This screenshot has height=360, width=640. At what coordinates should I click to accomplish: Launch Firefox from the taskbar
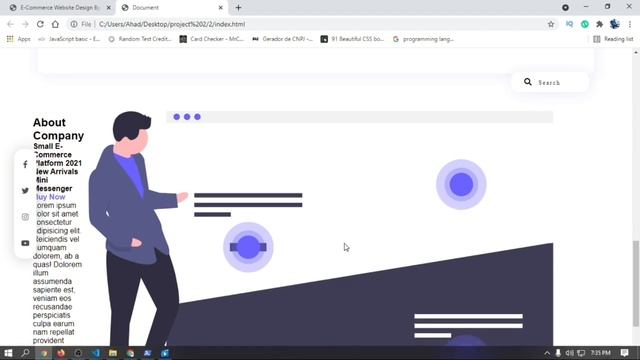(61, 353)
